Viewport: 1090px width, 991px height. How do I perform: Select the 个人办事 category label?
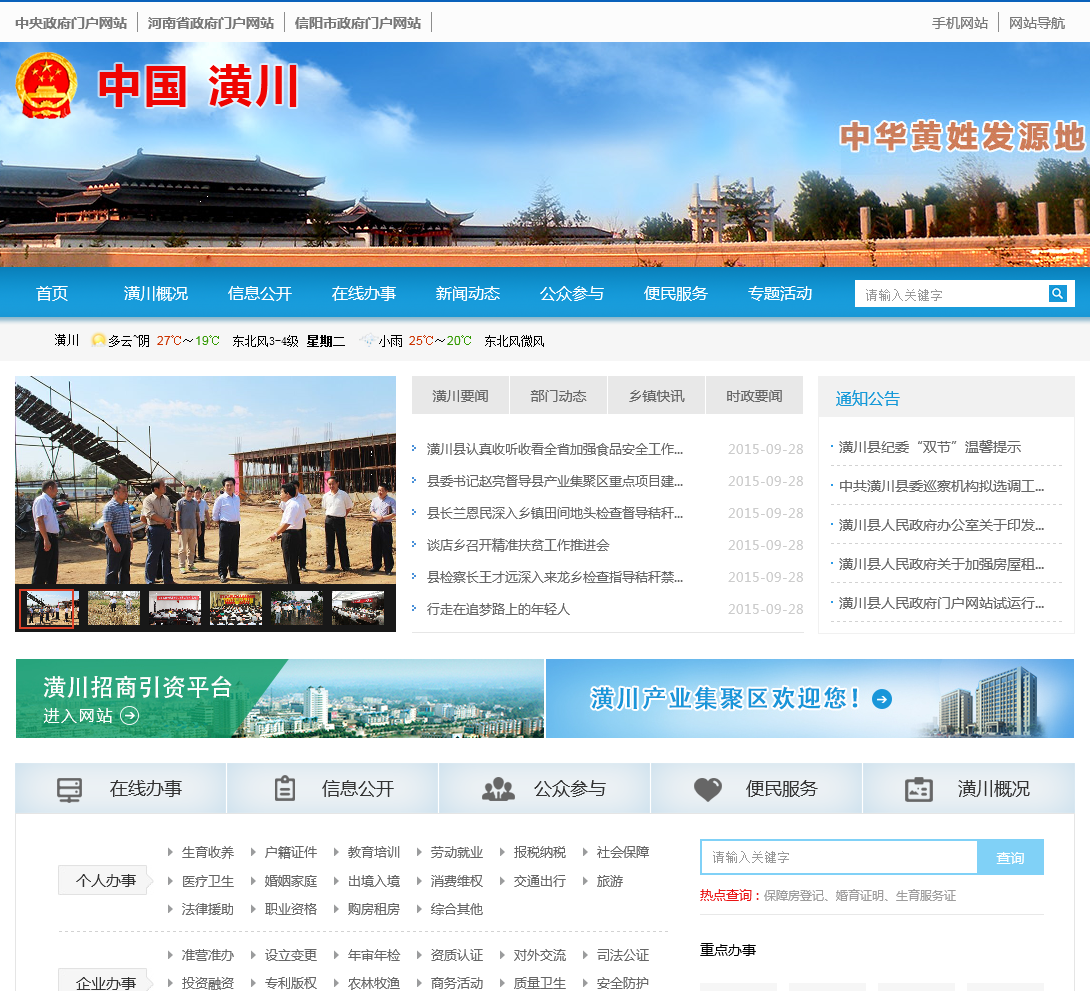[x=106, y=881]
